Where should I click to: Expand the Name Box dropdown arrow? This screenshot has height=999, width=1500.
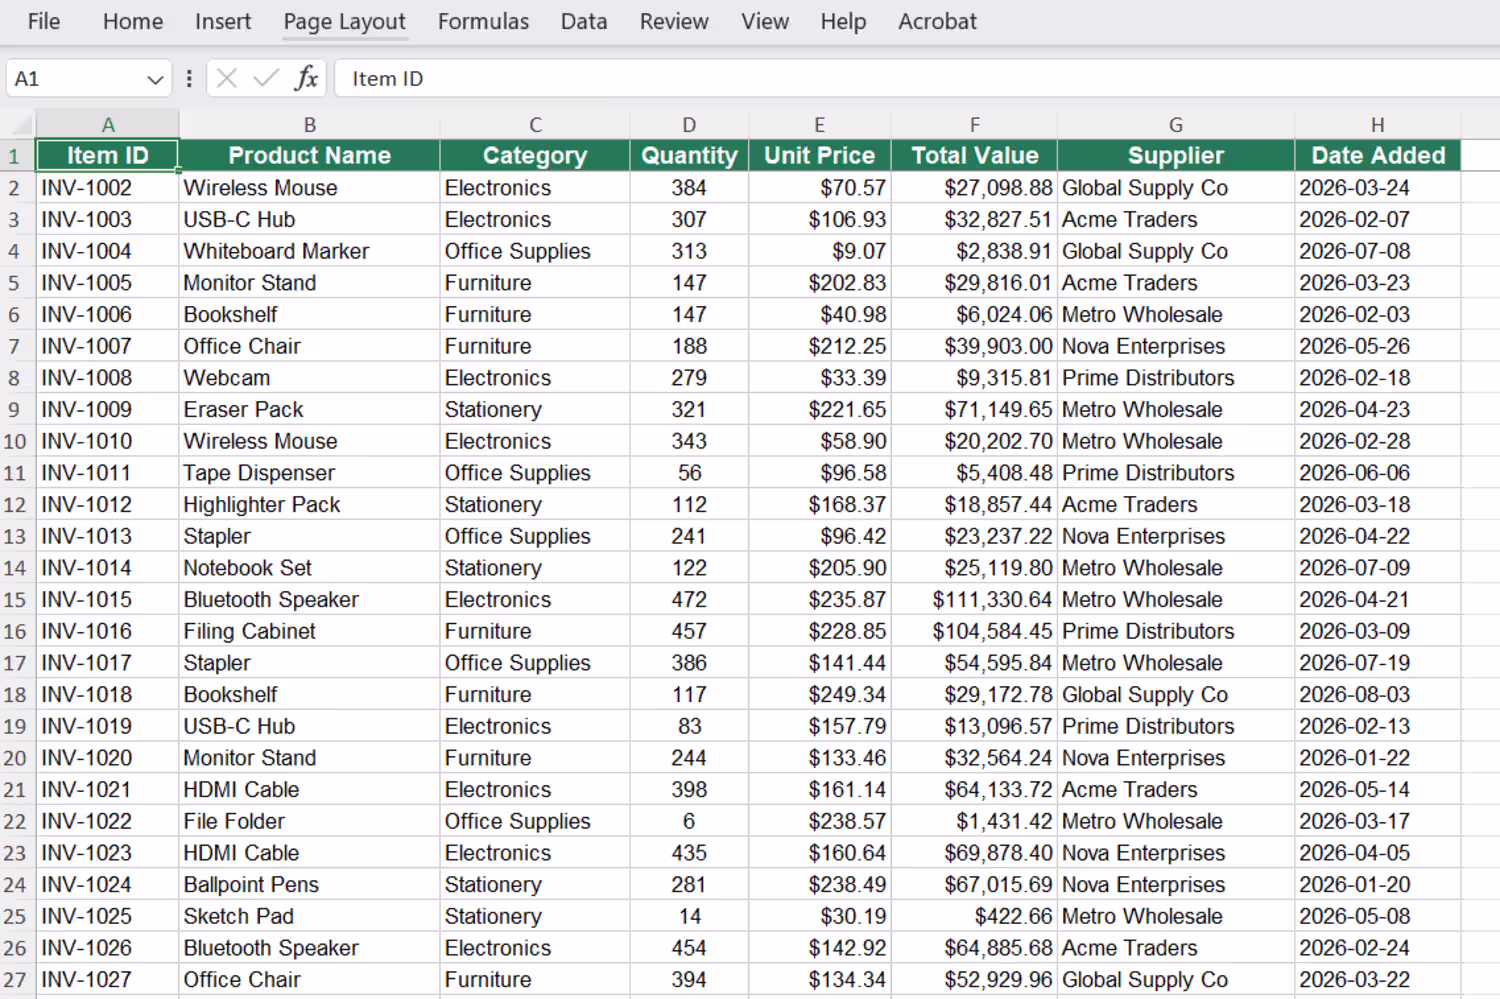pyautogui.click(x=154, y=79)
